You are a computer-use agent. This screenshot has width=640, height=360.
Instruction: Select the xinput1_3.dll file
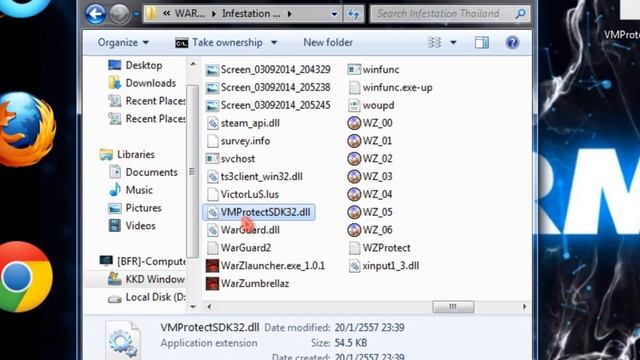coord(384,266)
